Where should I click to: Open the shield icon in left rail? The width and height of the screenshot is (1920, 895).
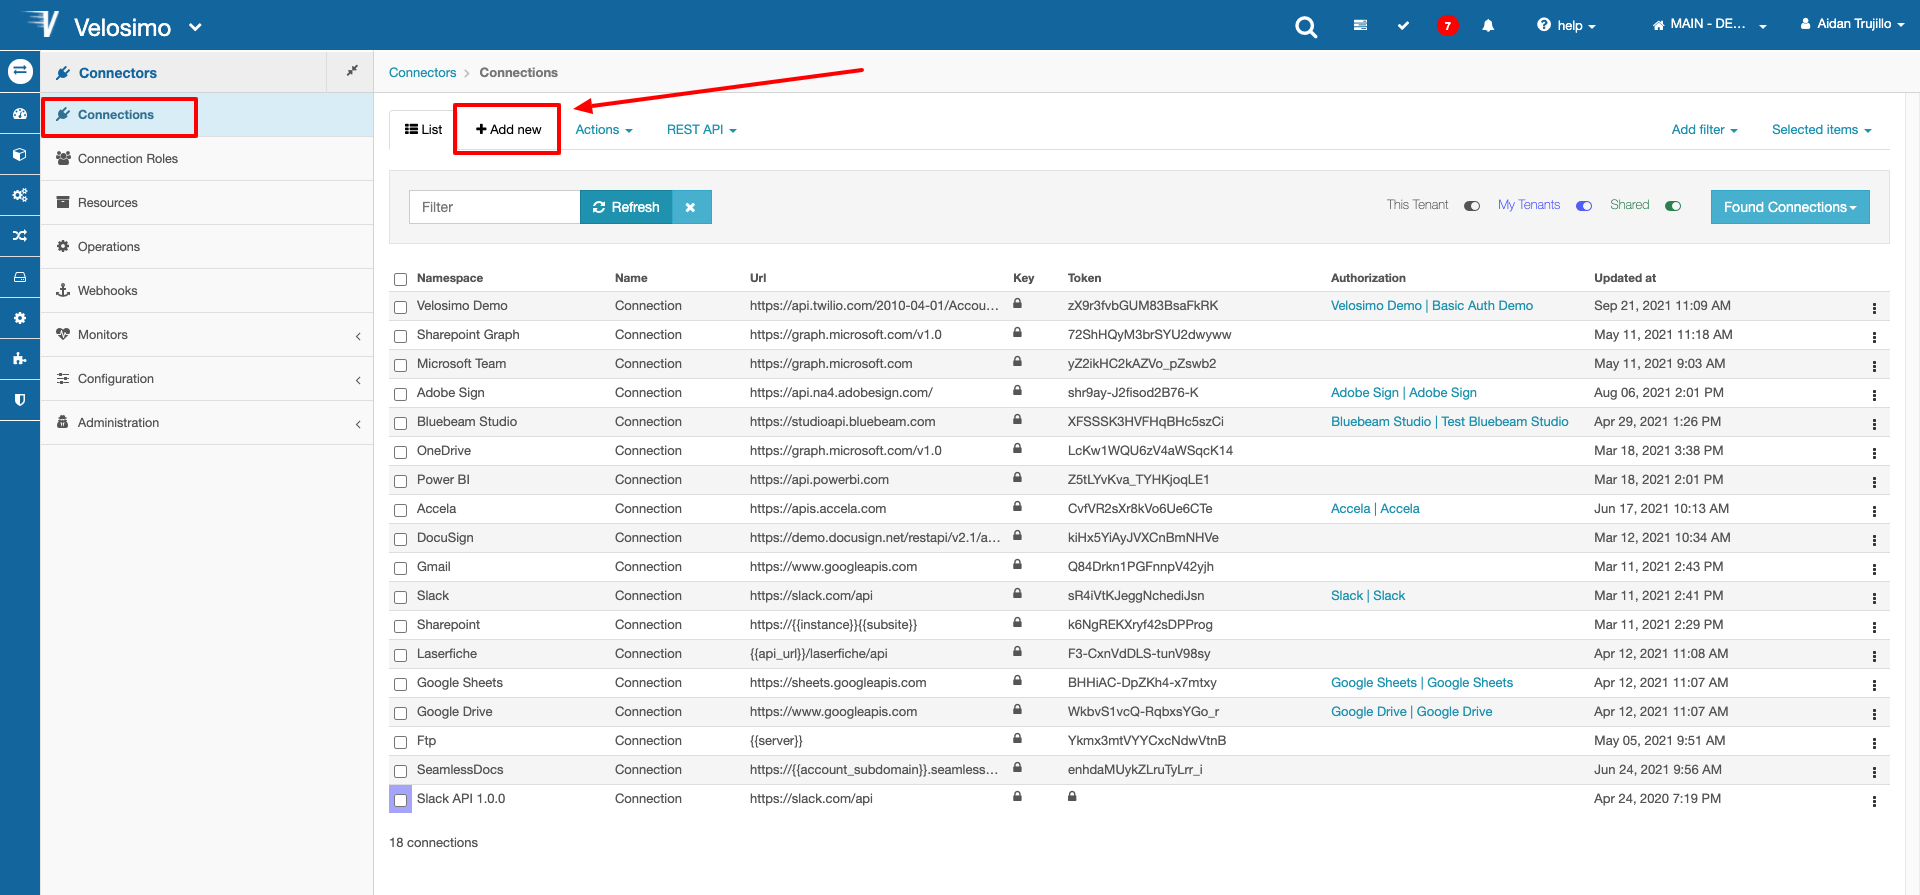pos(20,399)
